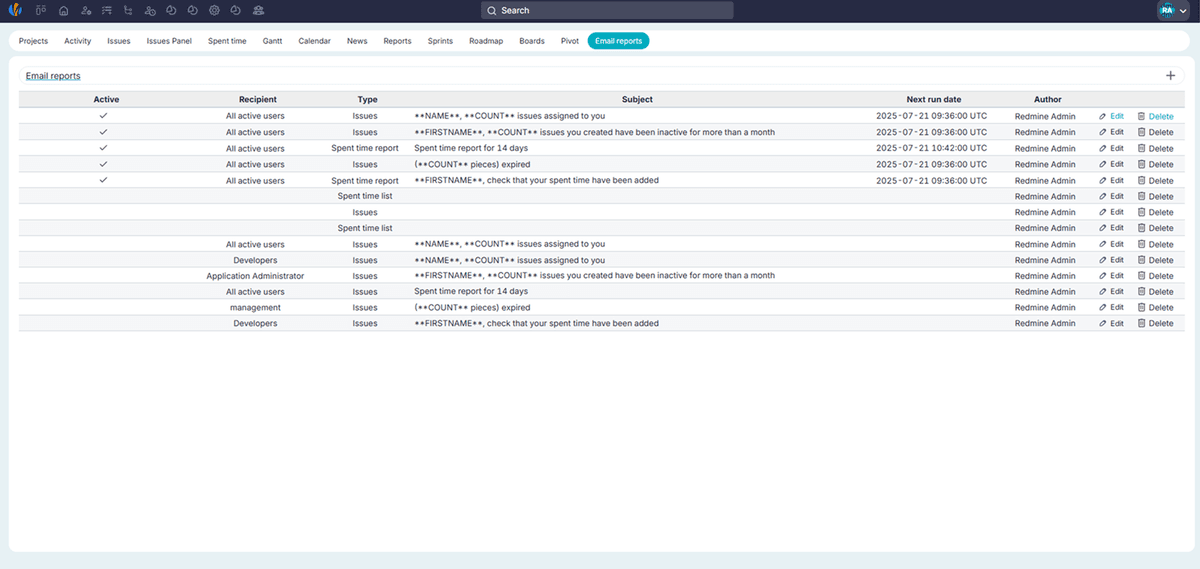Switch to the Gantt tab
Viewport: 1200px width, 569px height.
pos(272,41)
